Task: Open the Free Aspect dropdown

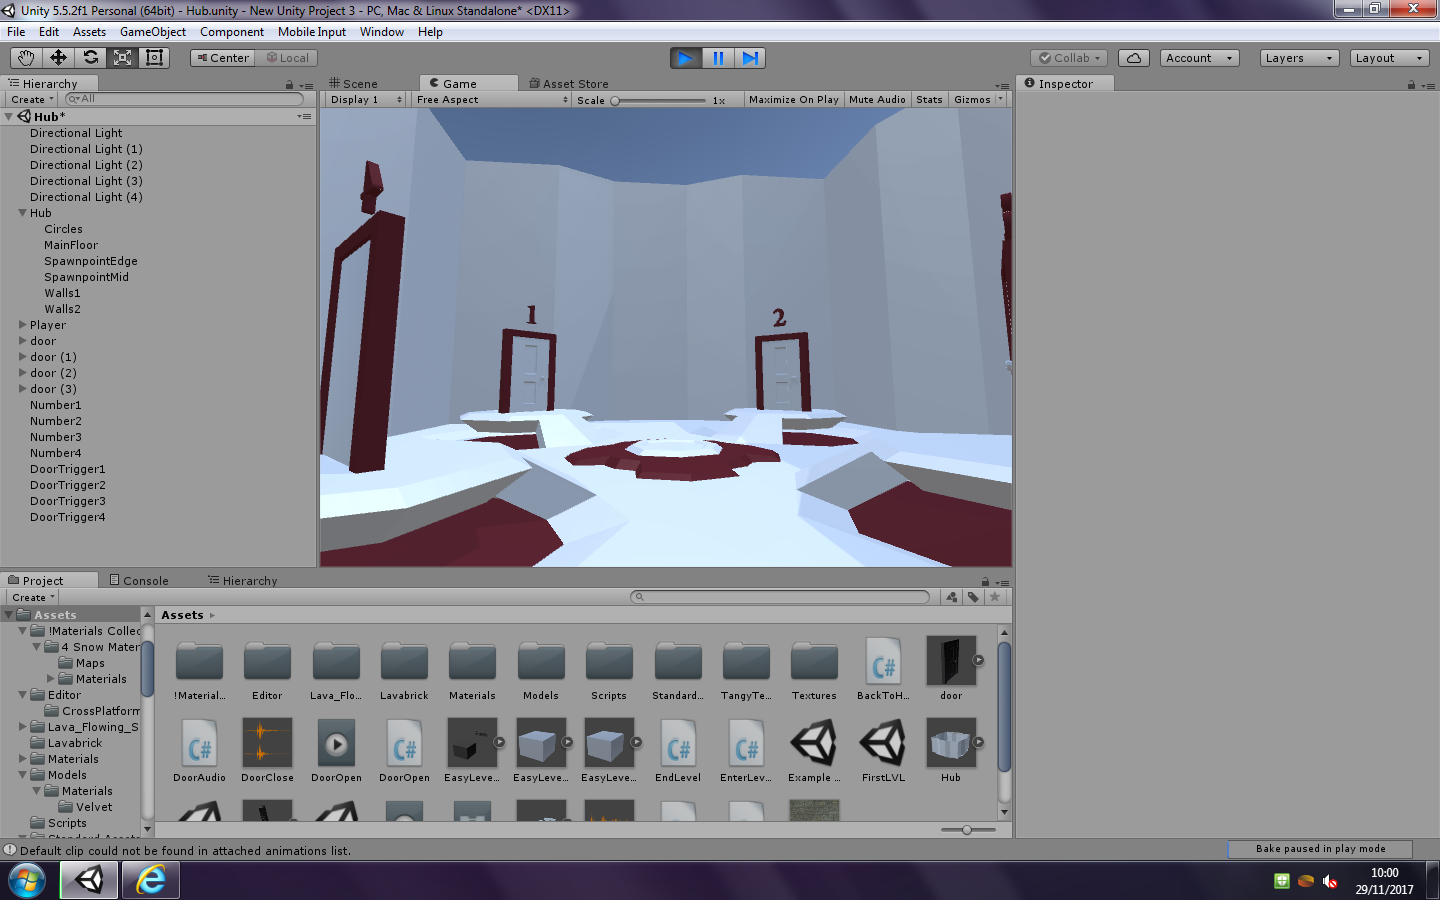Action: pos(490,99)
